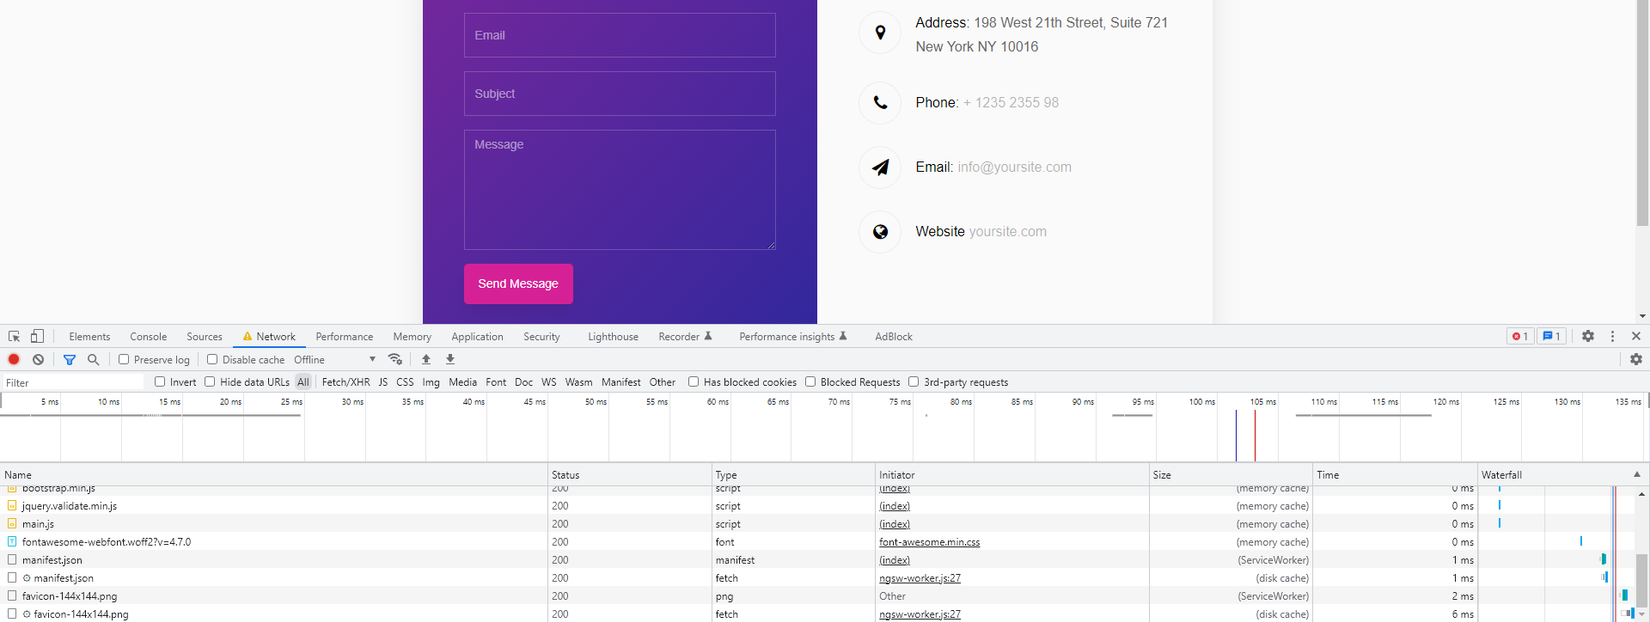This screenshot has height=622, width=1650.
Task: Open the Memory tab
Action: 412,337
